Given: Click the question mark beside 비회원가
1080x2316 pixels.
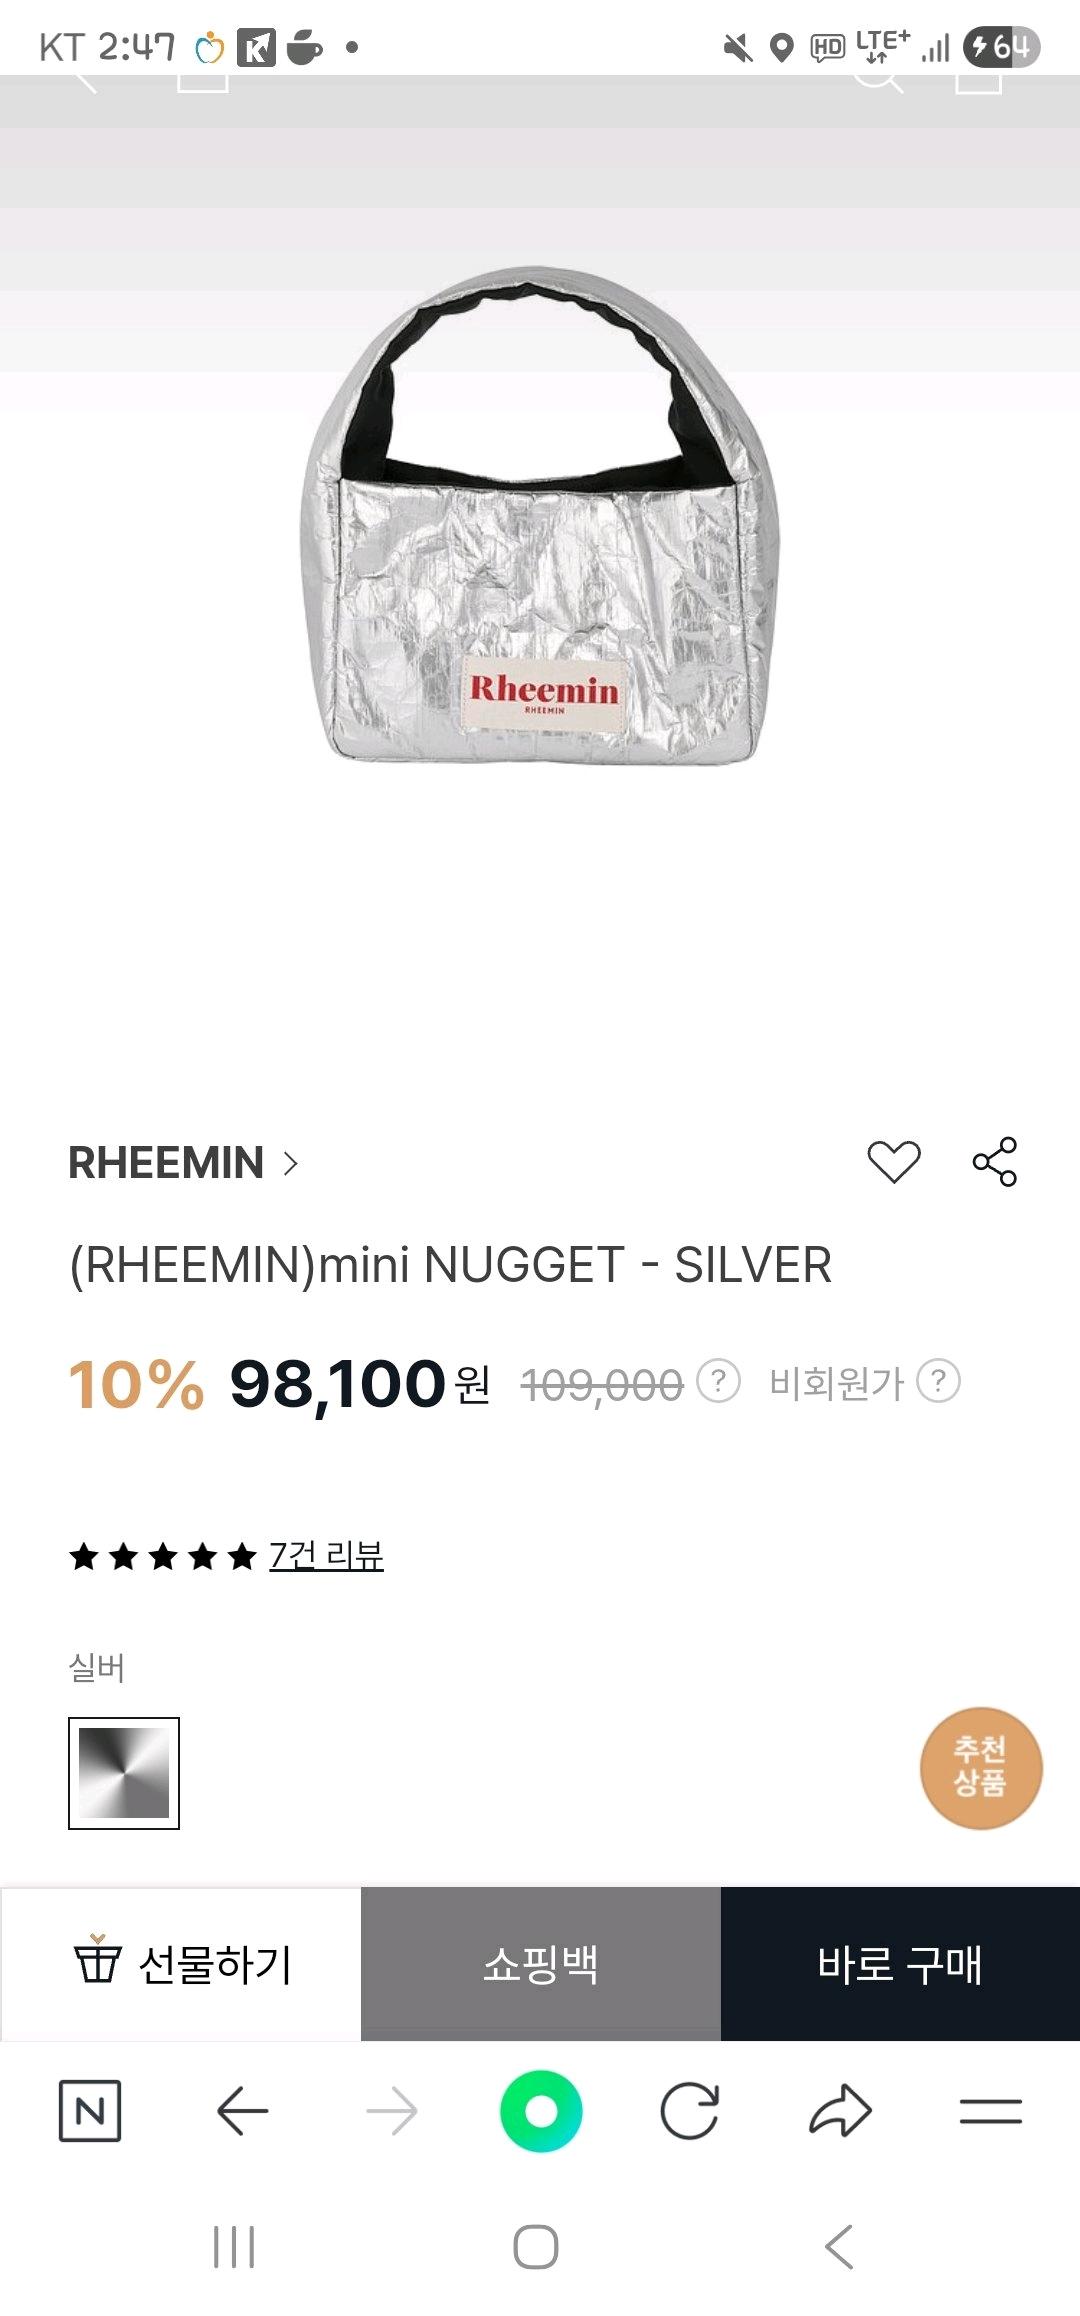Looking at the screenshot, I should point(938,1381).
